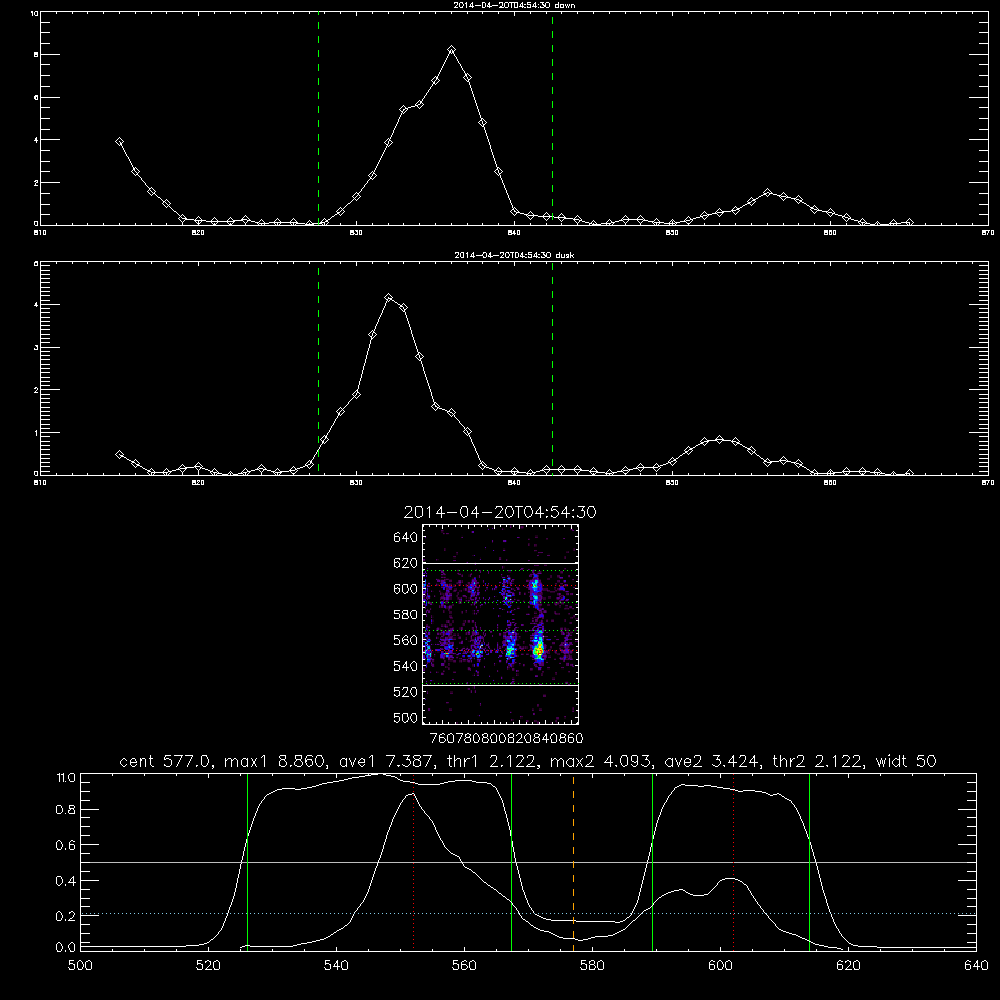Click the red dotted line near 552 in bottom plot
This screenshot has width=1000, height=1000.
point(414,861)
